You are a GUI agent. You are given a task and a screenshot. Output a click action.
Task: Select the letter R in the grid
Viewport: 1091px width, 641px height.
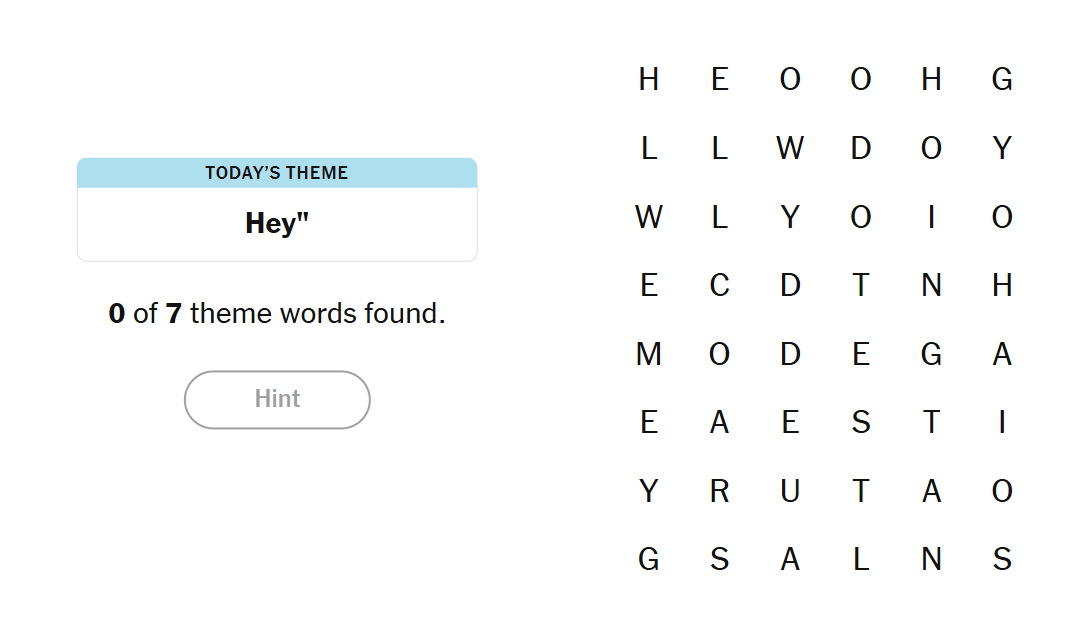tap(719, 491)
